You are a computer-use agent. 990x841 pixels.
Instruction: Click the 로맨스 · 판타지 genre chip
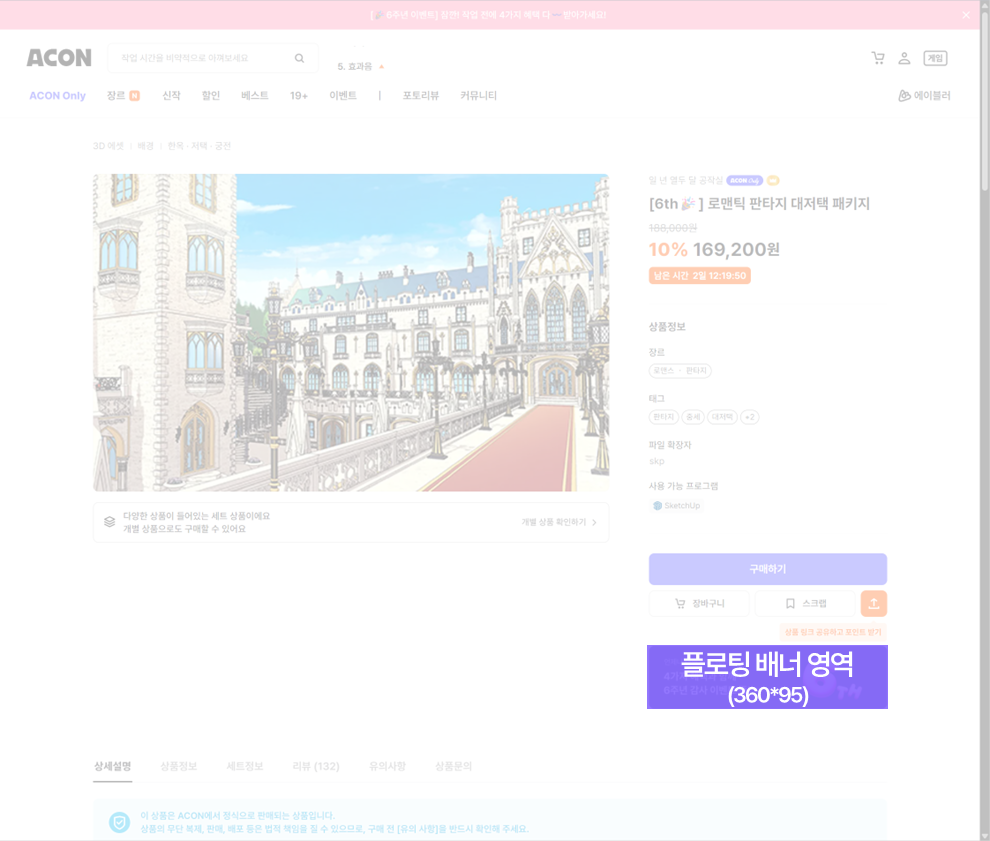(x=680, y=371)
